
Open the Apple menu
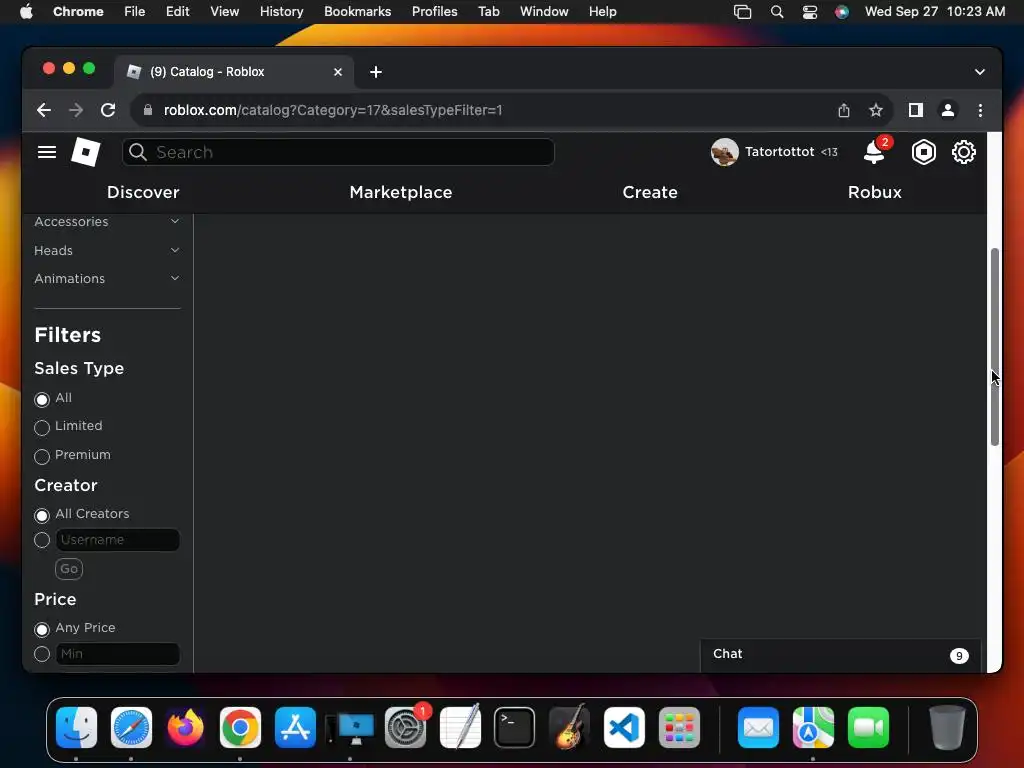[26, 12]
